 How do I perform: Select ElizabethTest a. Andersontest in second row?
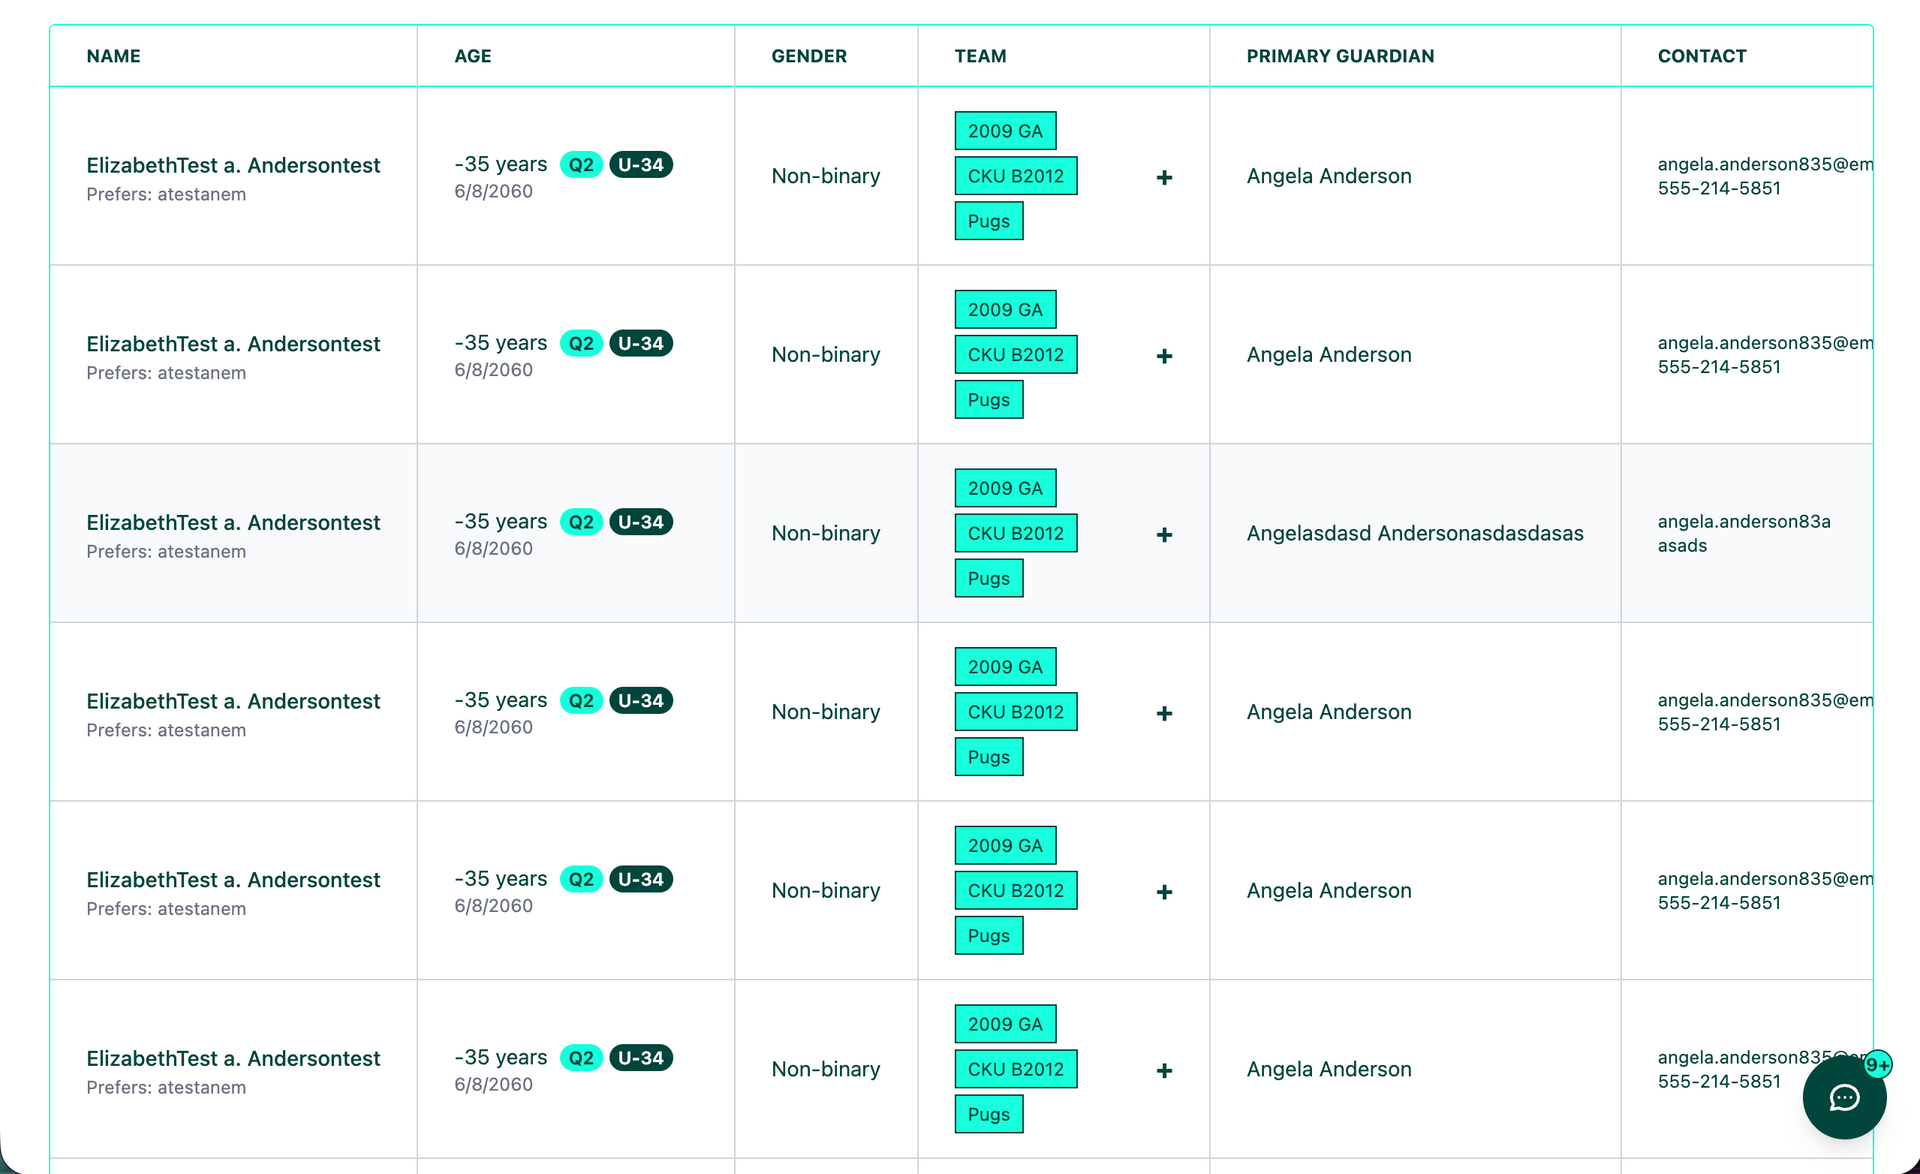tap(233, 344)
